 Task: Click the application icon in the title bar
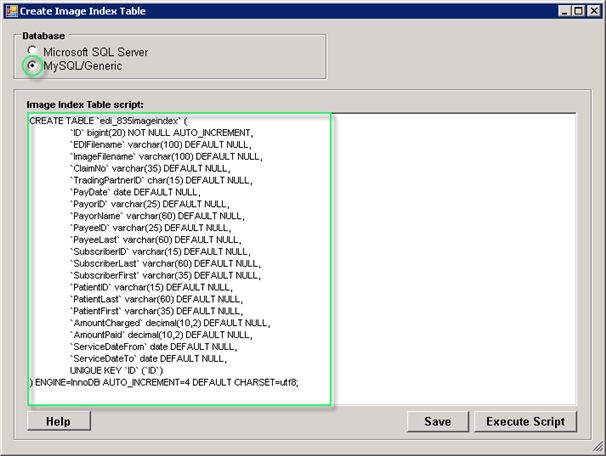point(11,11)
